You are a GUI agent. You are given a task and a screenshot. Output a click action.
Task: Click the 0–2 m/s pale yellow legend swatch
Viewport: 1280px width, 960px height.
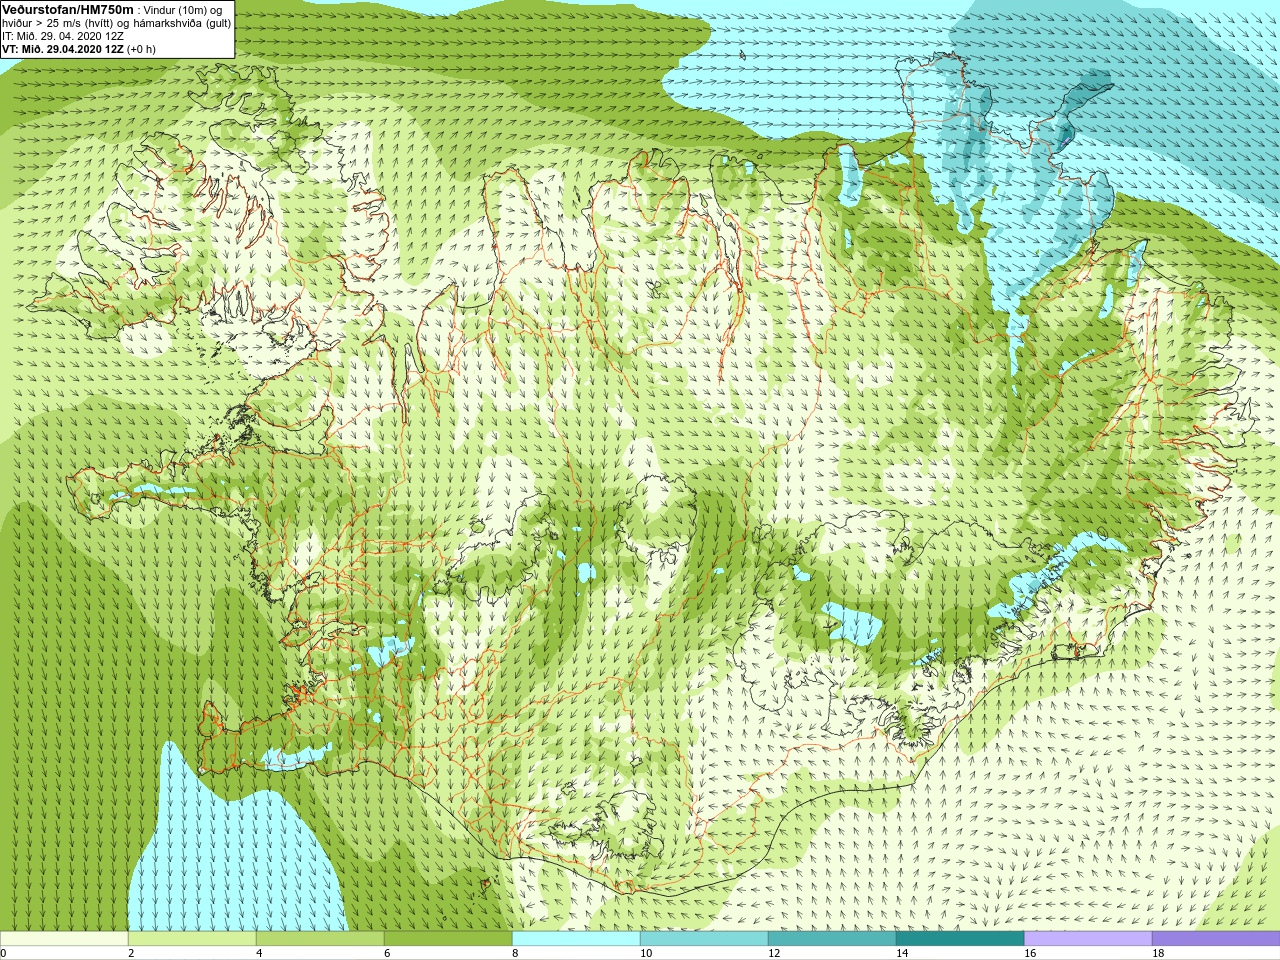tap(64, 939)
